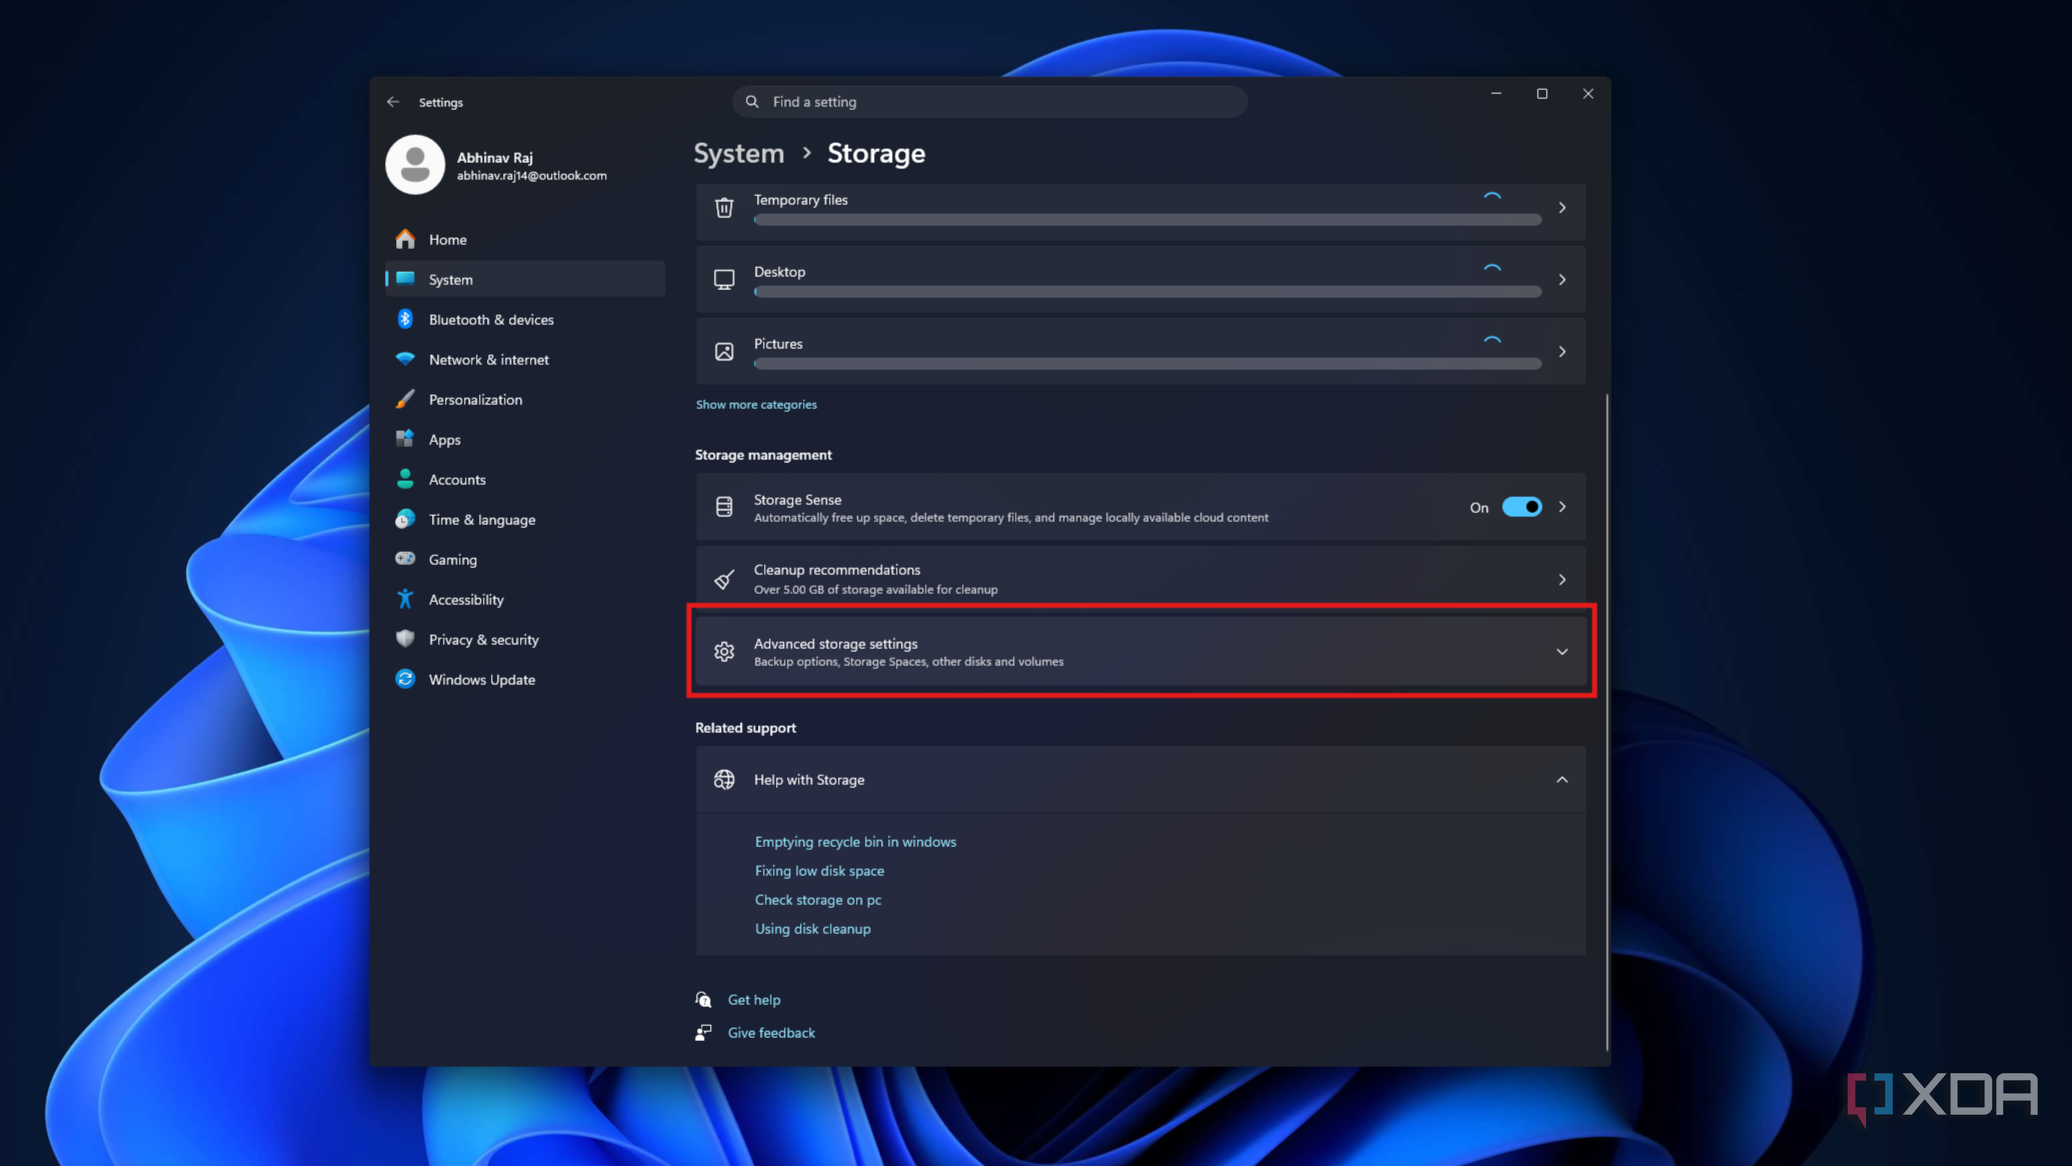Click the user profile avatar
This screenshot has height=1166, width=2072.
point(415,164)
